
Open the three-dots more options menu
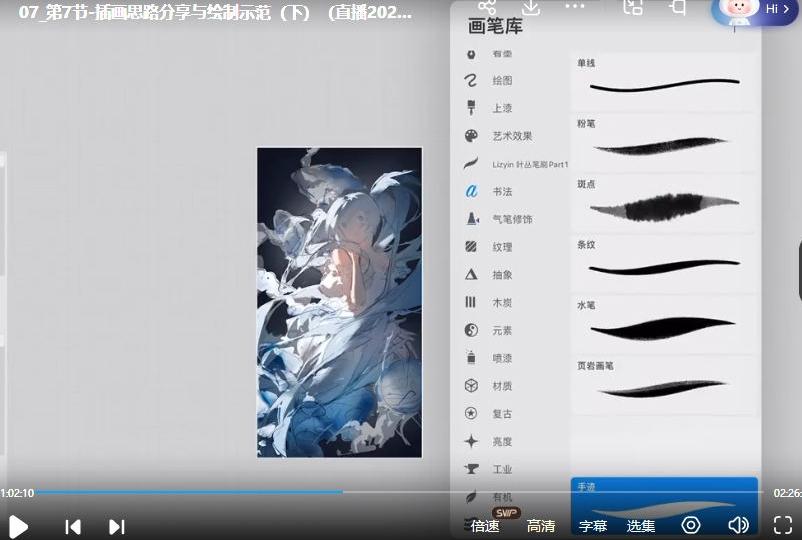[x=575, y=7]
